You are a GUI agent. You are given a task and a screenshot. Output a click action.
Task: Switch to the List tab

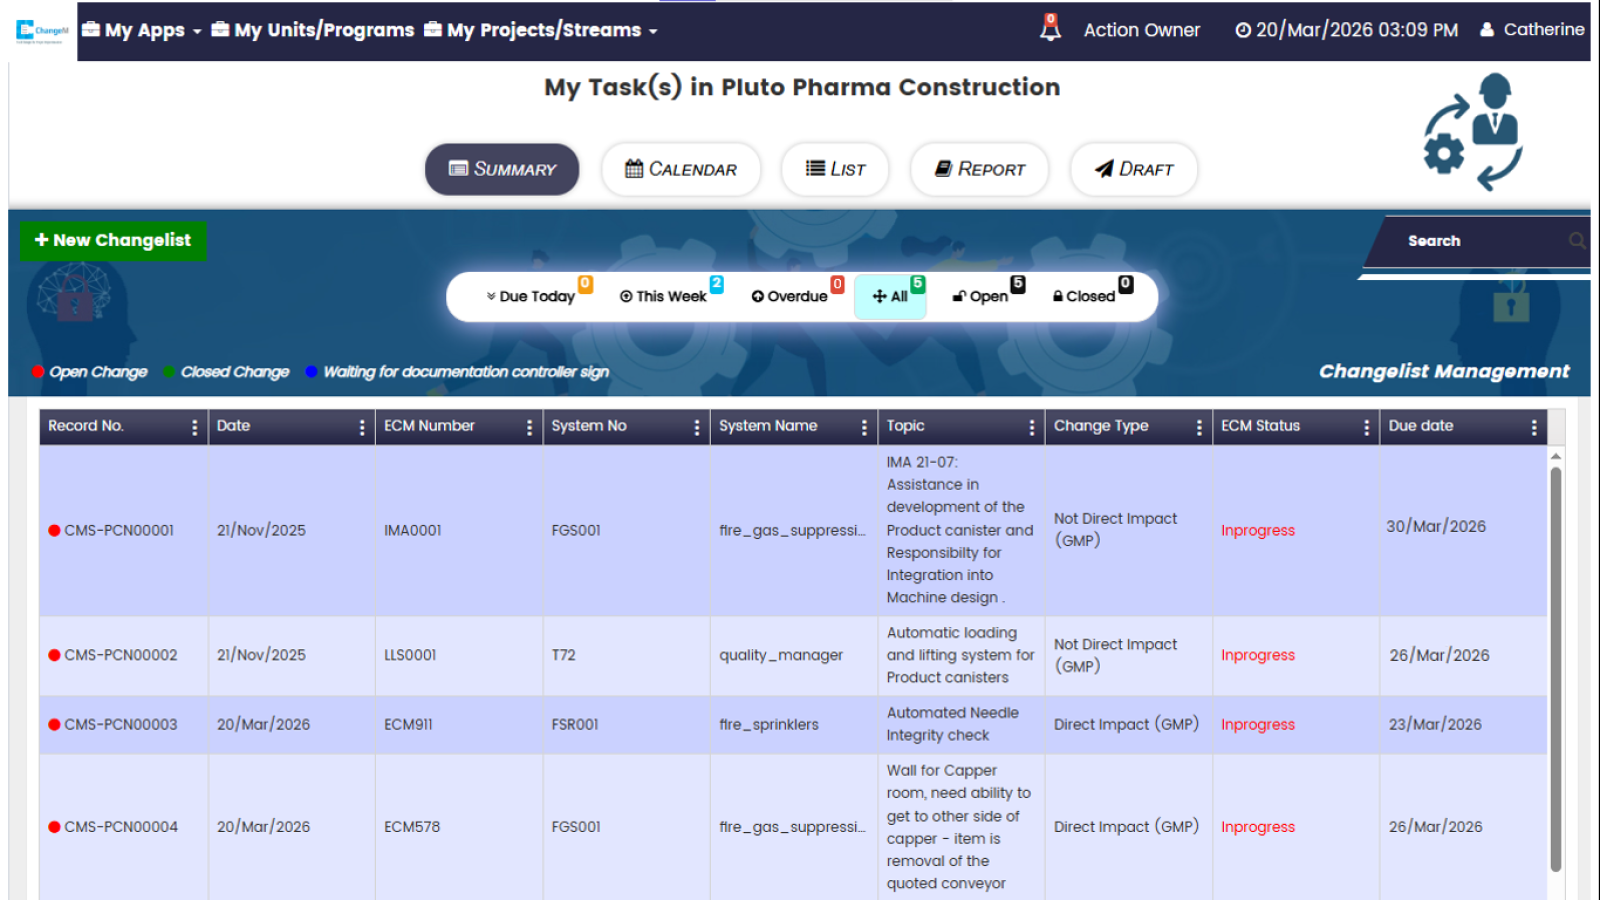[x=835, y=169]
